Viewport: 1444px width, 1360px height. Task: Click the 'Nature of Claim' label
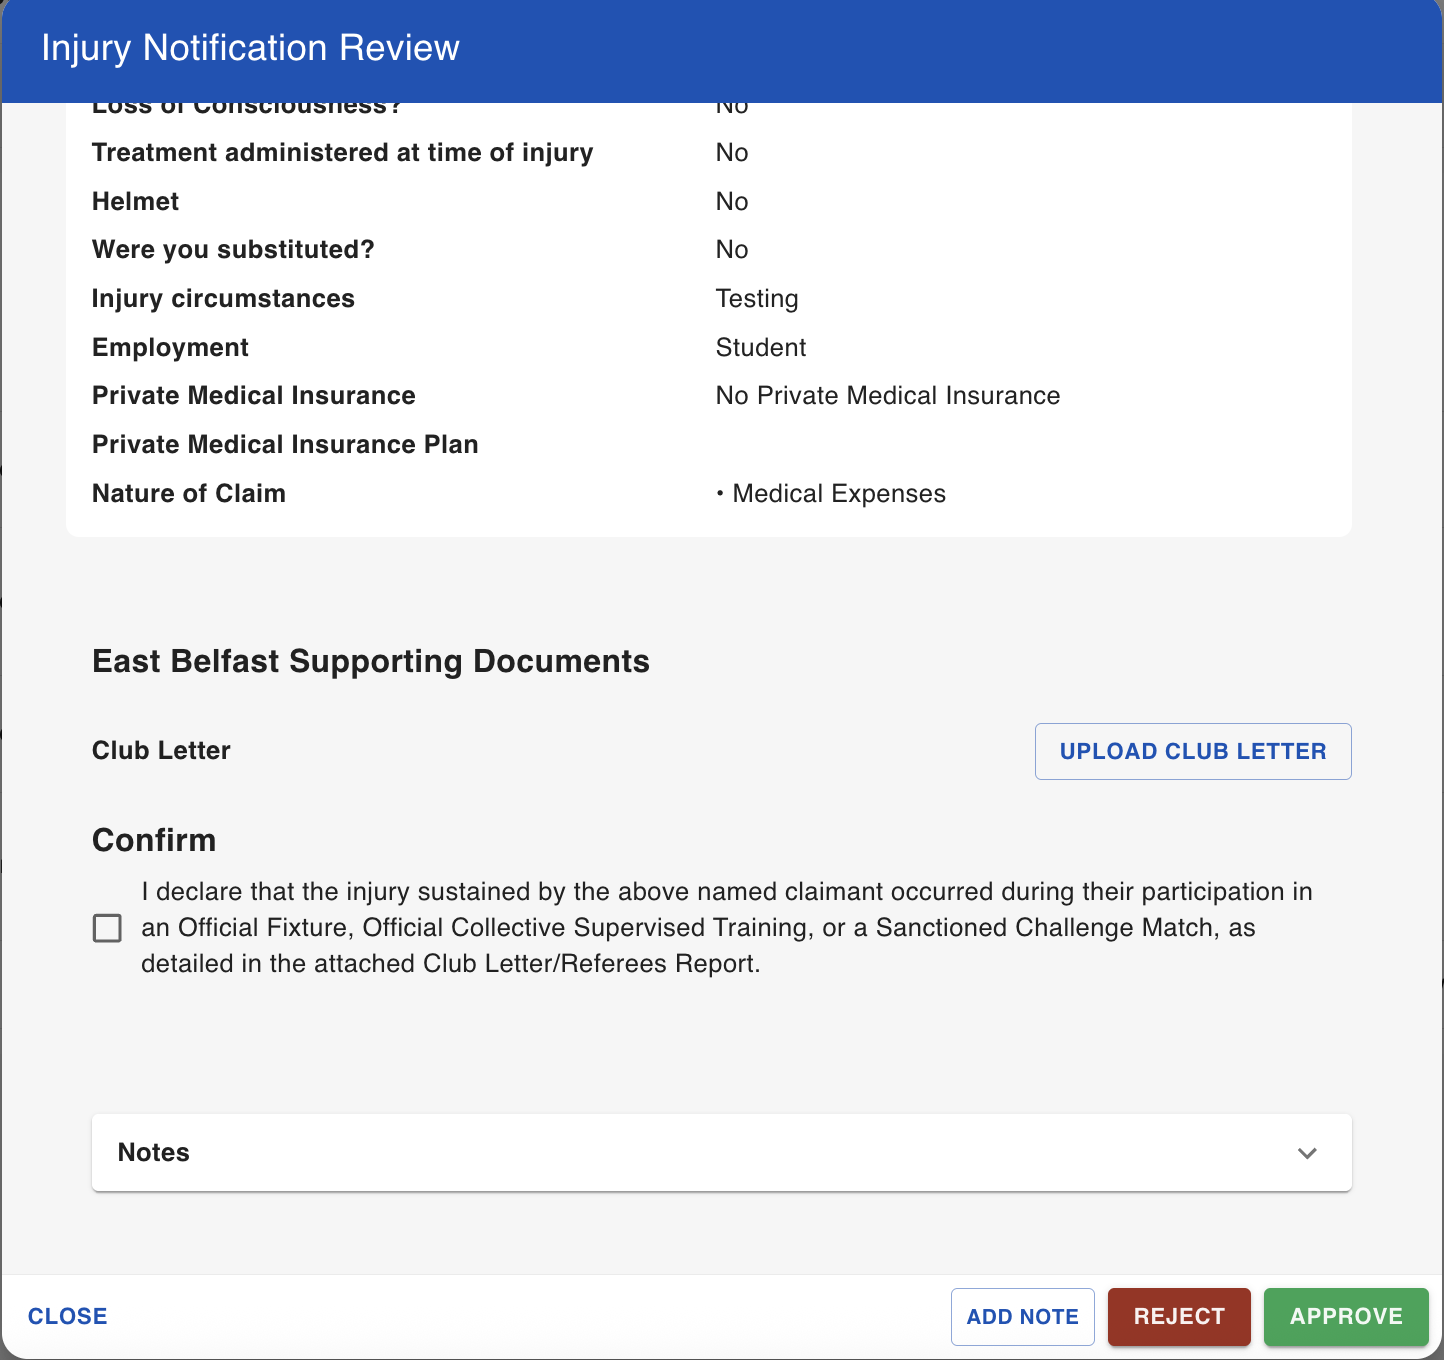click(189, 493)
